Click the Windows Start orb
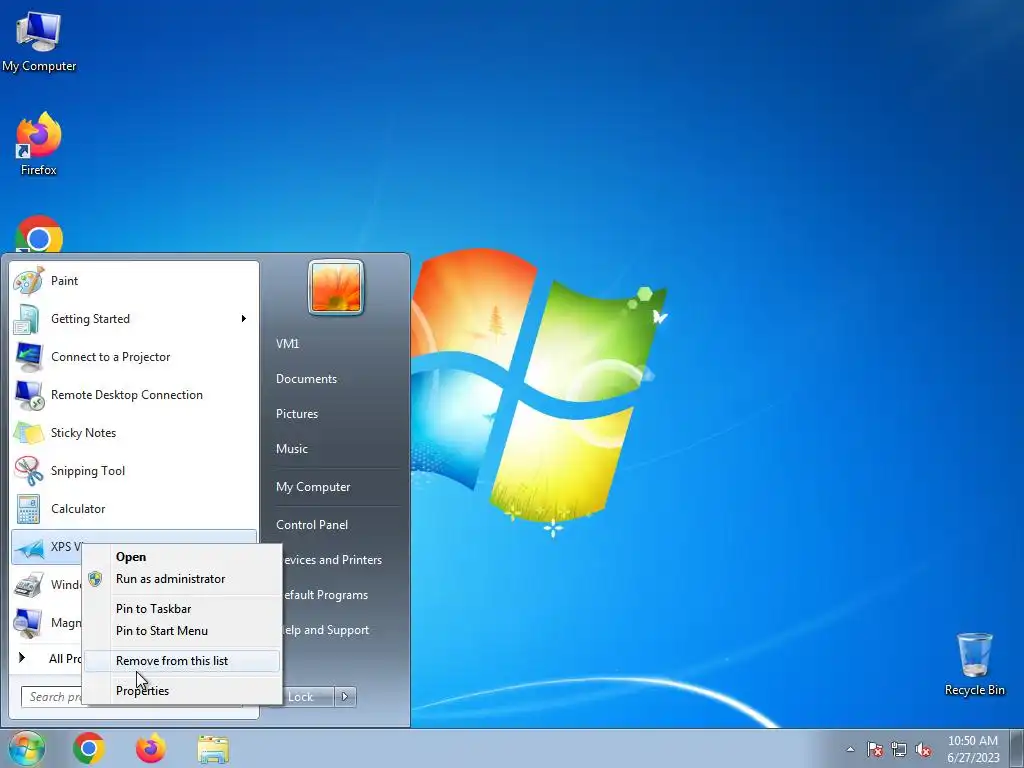The image size is (1024, 768). pyautogui.click(x=26, y=748)
